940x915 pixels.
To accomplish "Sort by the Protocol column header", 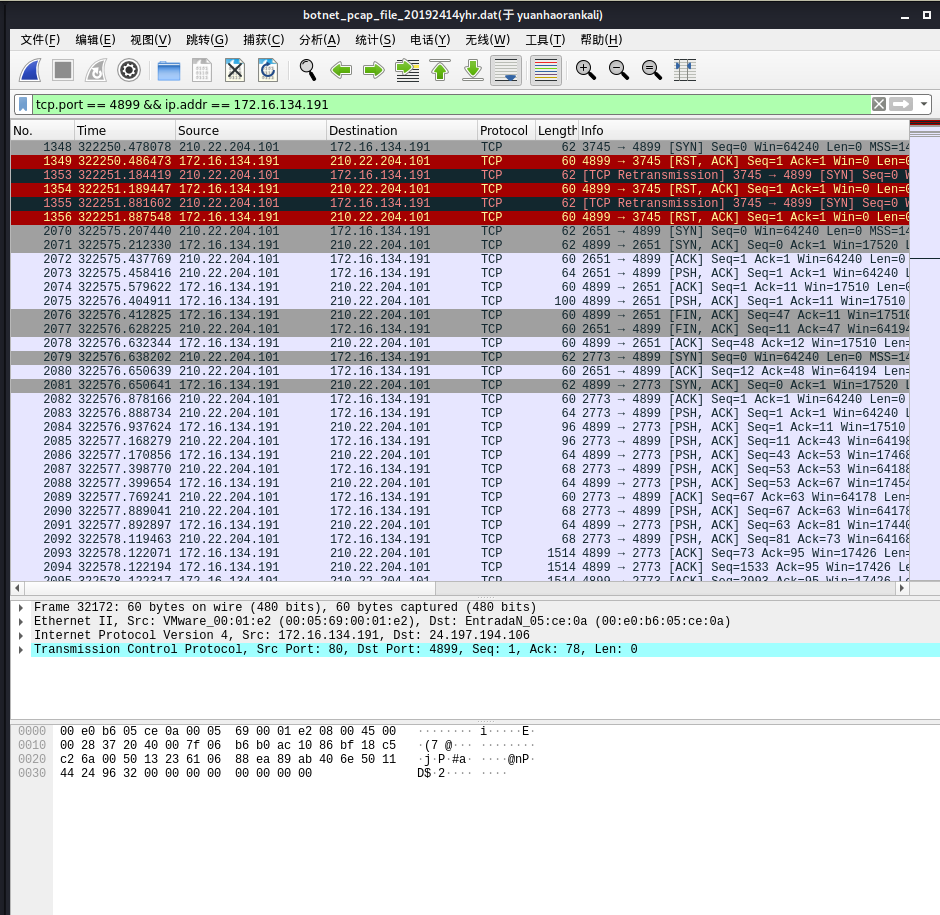I will pos(506,131).
